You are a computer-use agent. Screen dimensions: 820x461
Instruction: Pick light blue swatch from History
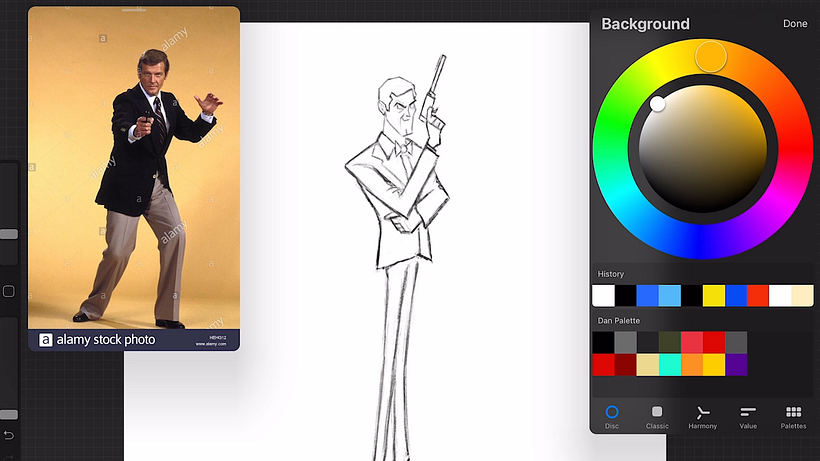(x=669, y=296)
